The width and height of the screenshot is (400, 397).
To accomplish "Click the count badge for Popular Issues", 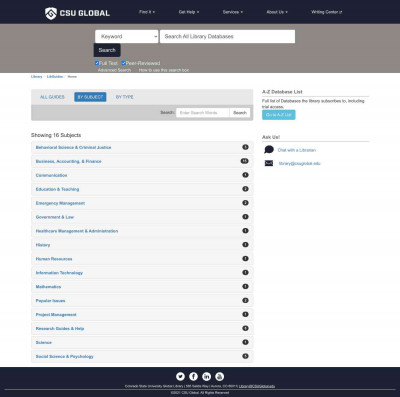I will tap(245, 300).
